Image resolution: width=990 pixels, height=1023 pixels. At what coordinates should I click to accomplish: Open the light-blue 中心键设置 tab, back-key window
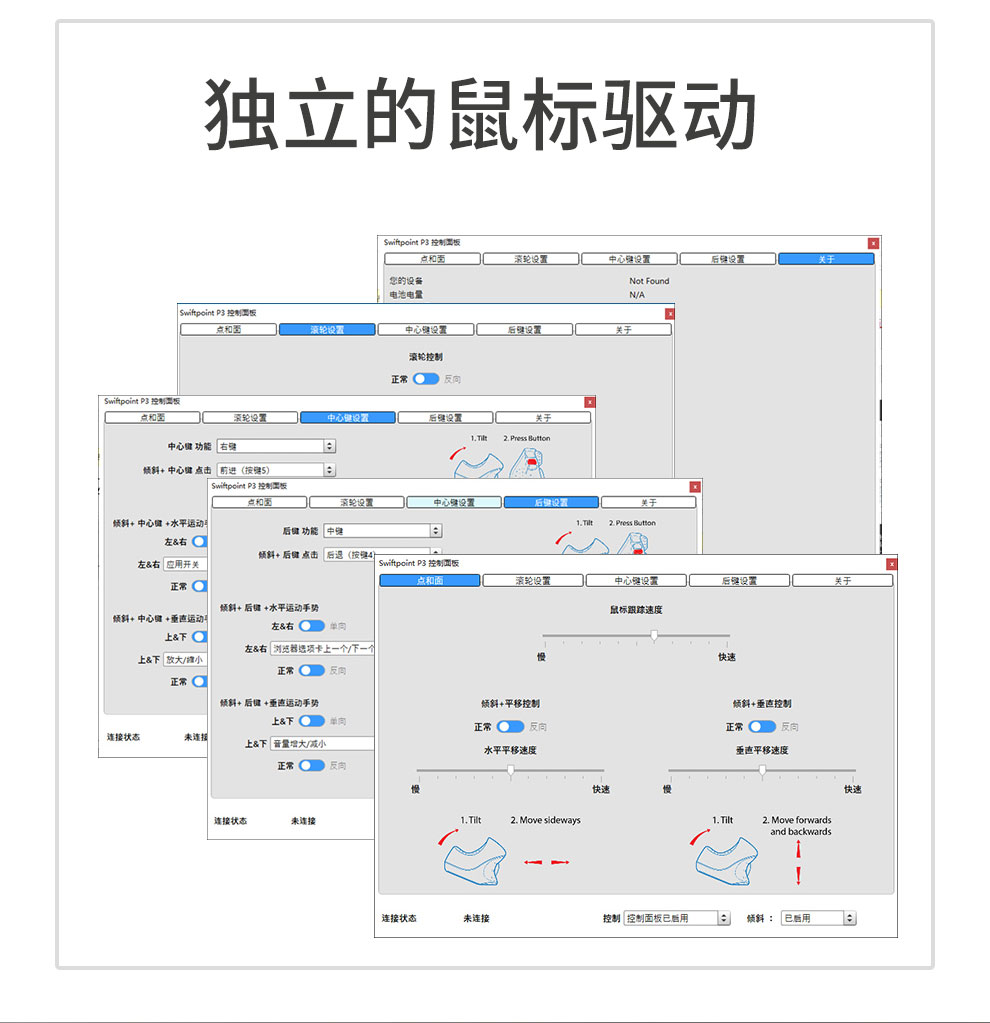point(454,502)
